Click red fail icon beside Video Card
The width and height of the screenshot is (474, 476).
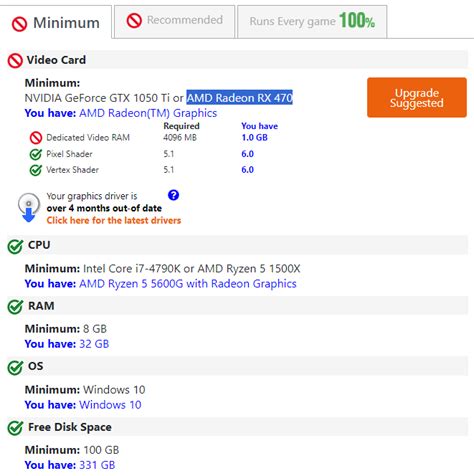pos(15,61)
